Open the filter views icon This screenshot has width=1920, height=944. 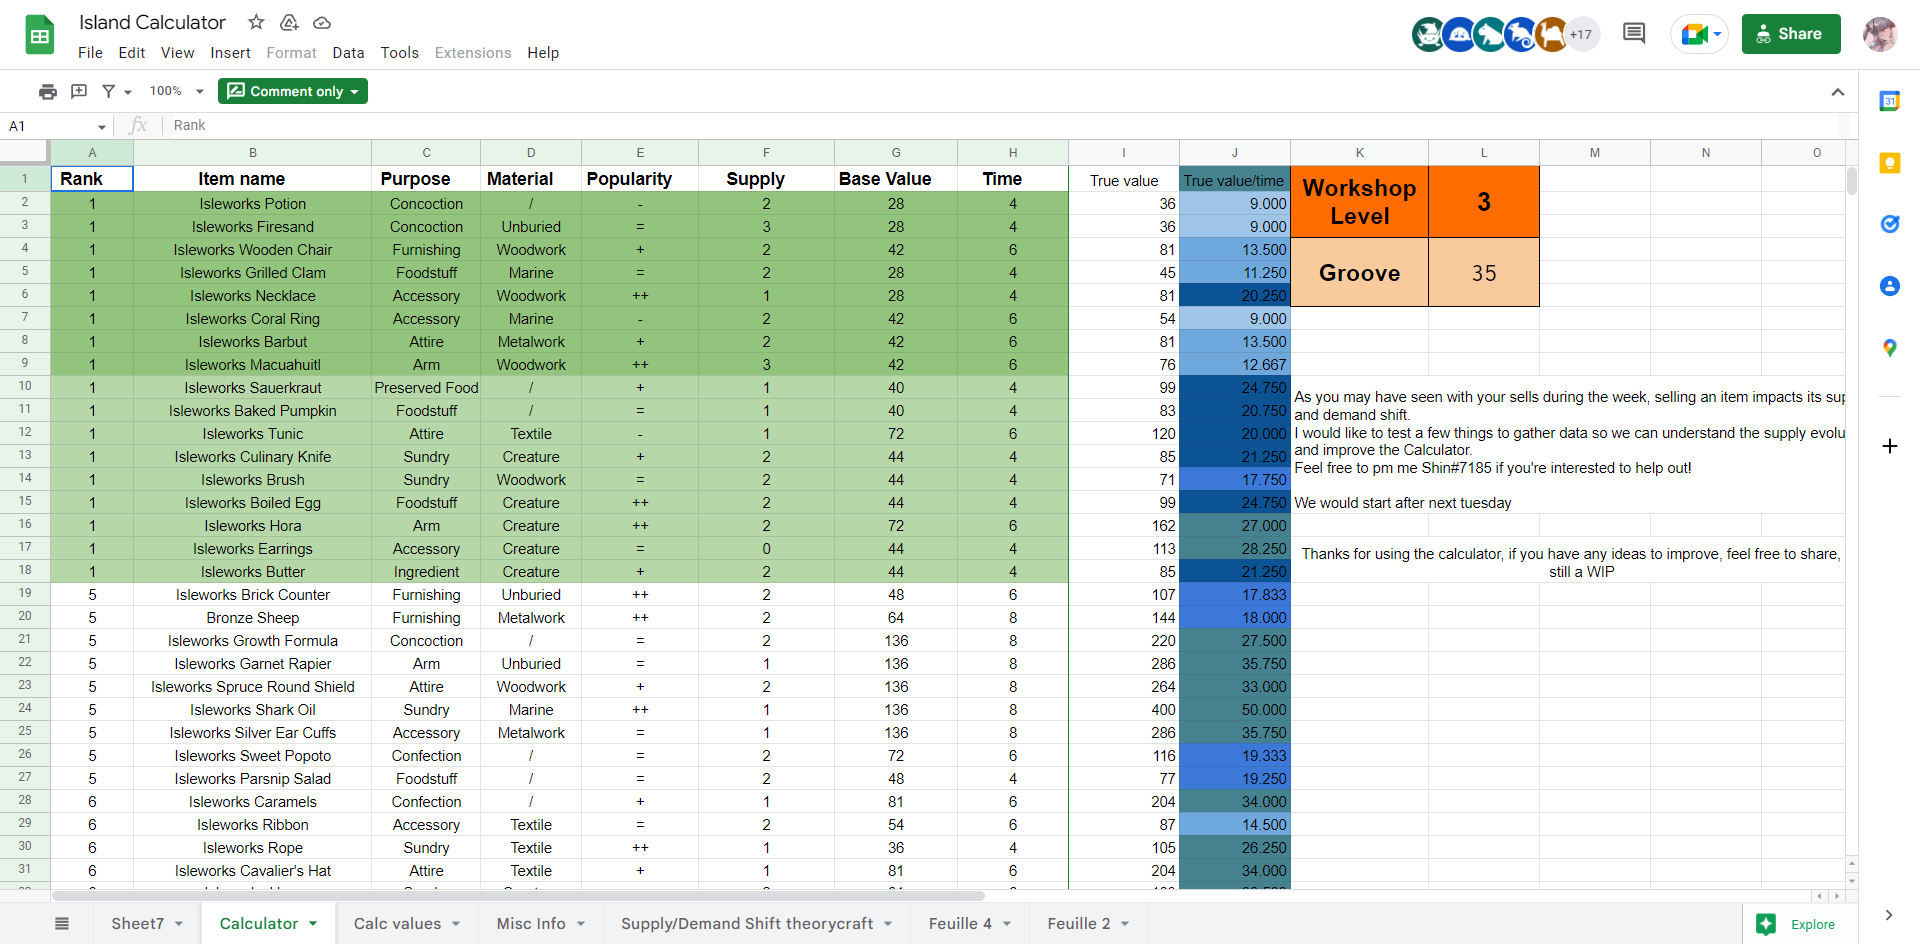pos(109,91)
